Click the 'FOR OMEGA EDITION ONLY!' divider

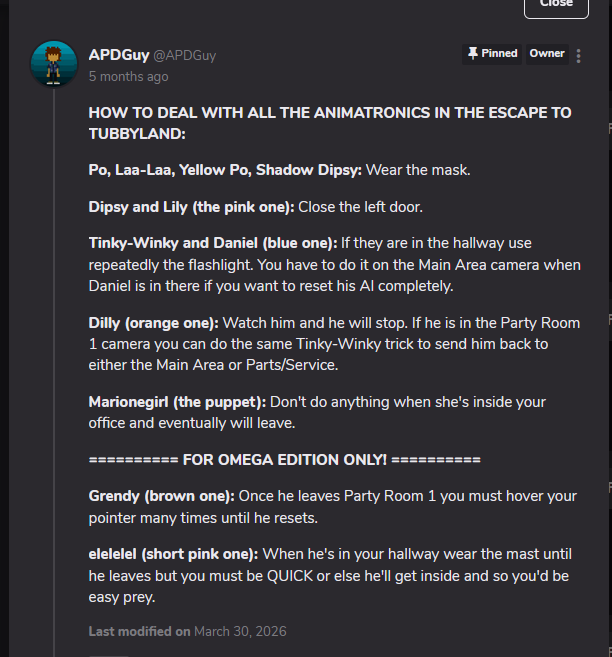[x=284, y=459]
